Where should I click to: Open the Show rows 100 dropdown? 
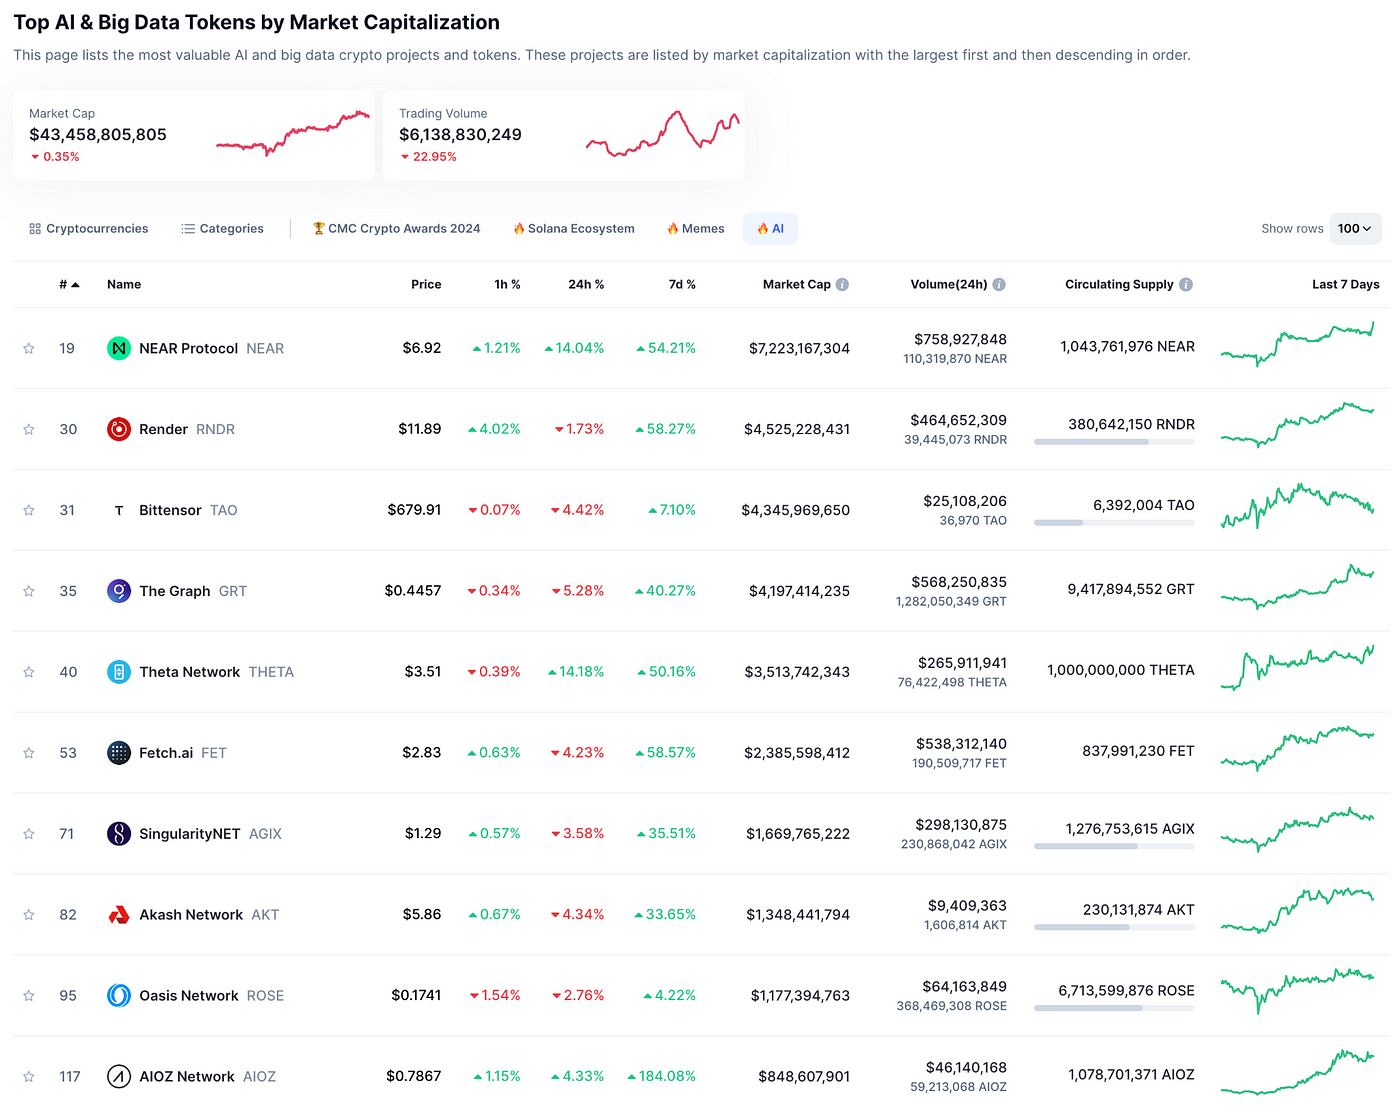pos(1355,229)
